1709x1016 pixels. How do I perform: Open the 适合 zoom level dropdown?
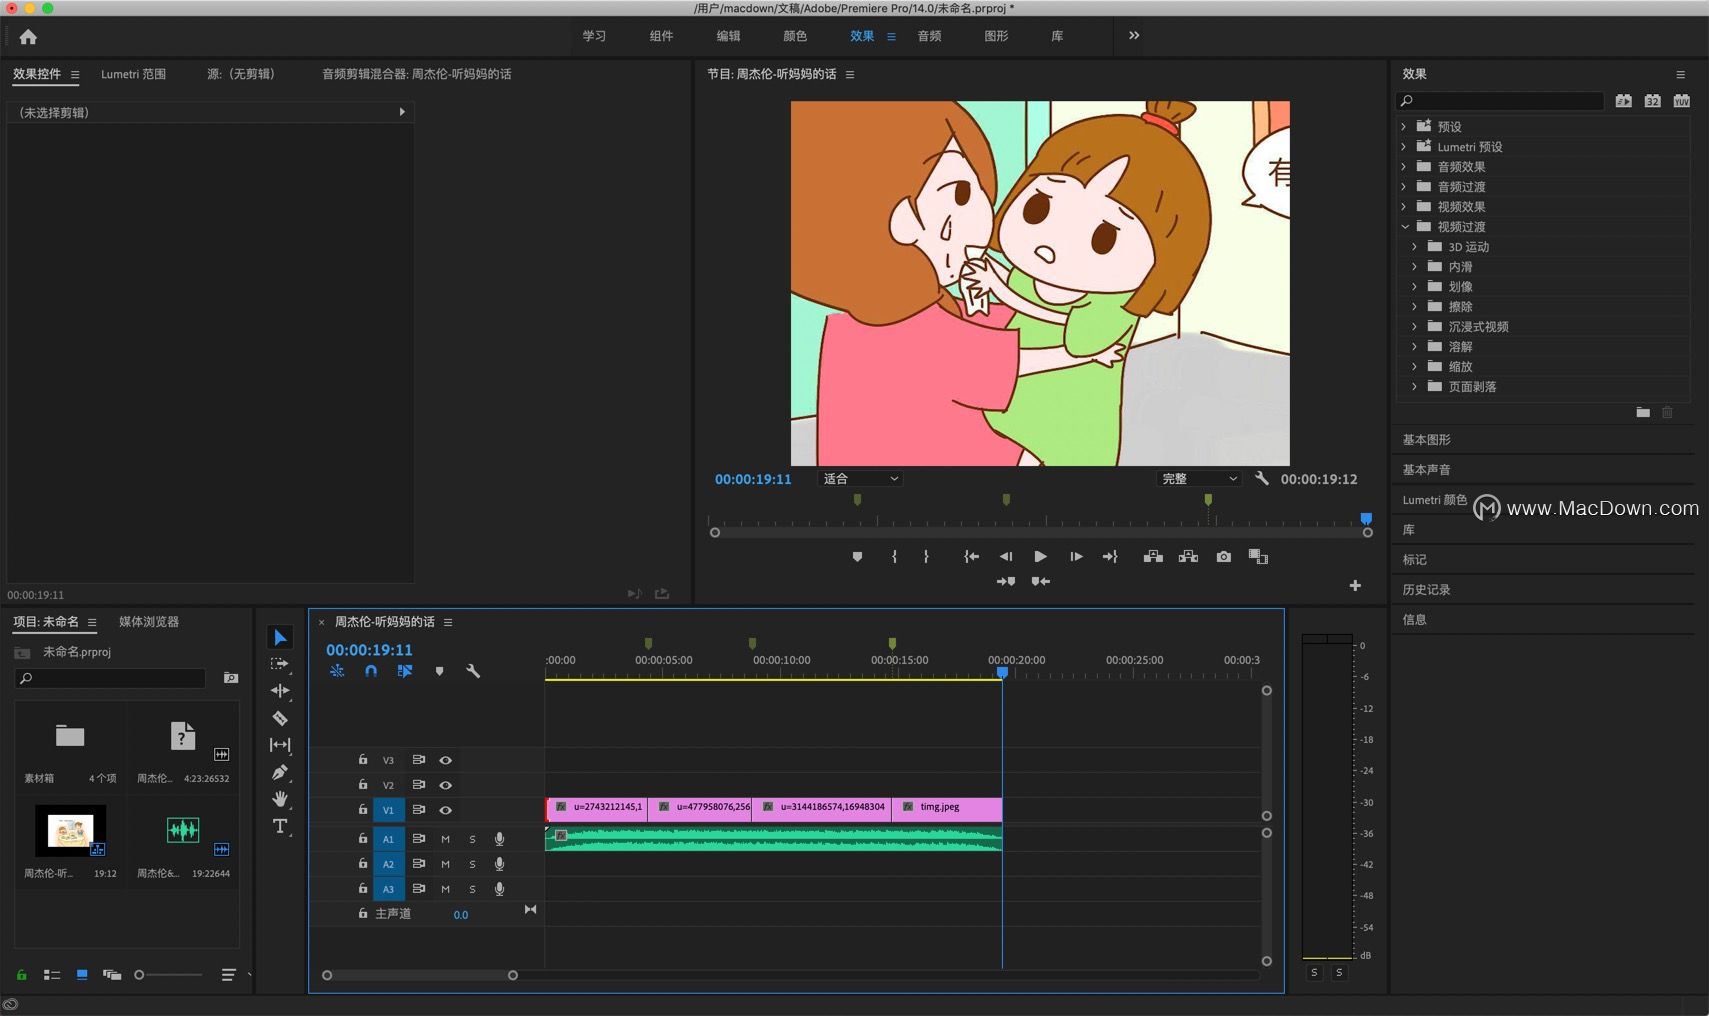860,479
